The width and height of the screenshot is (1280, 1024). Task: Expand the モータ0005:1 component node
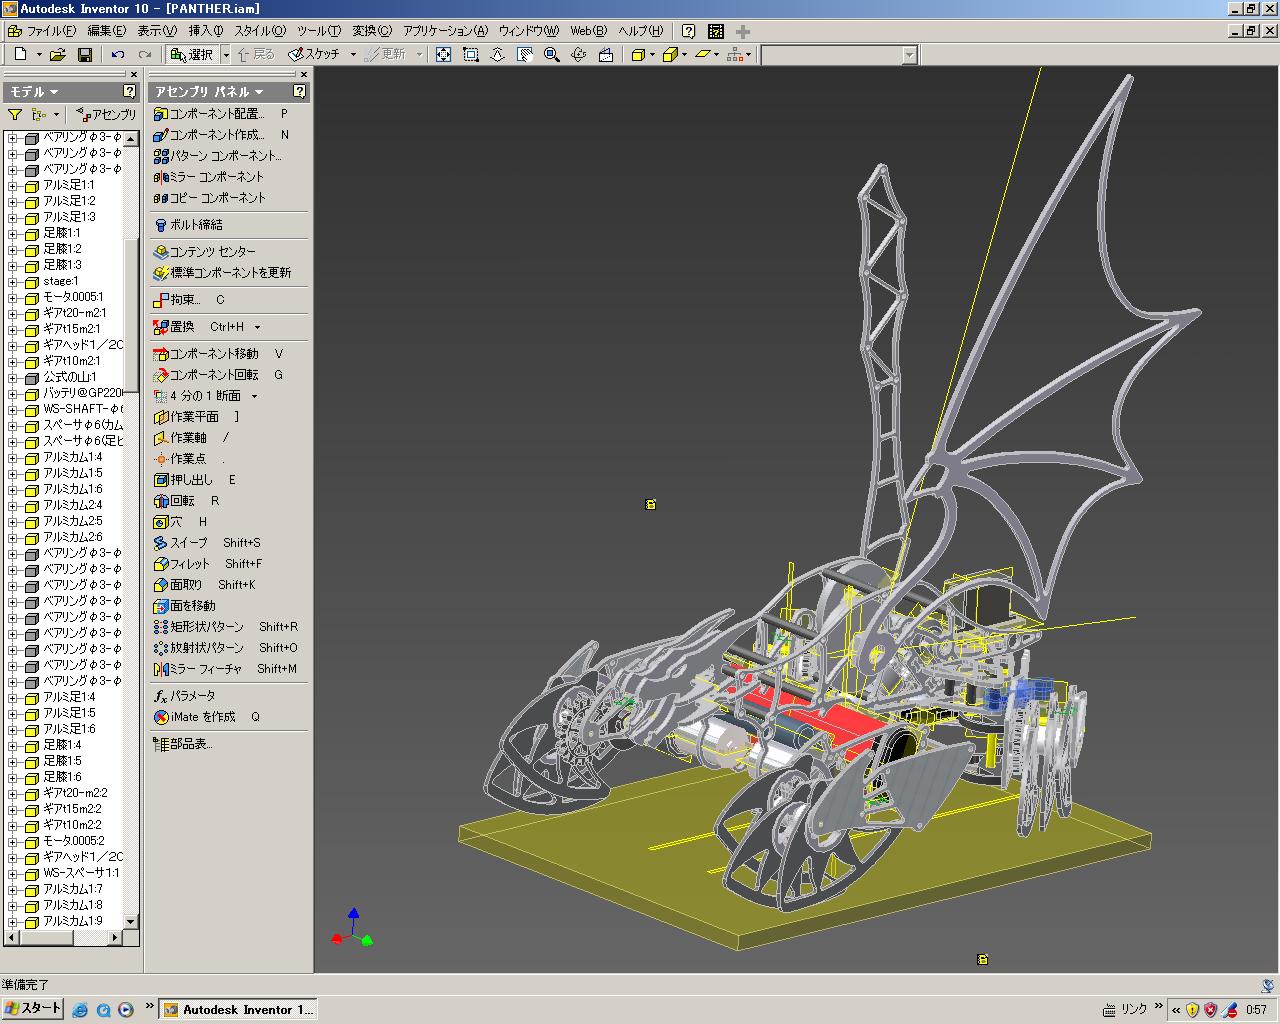tap(13, 298)
